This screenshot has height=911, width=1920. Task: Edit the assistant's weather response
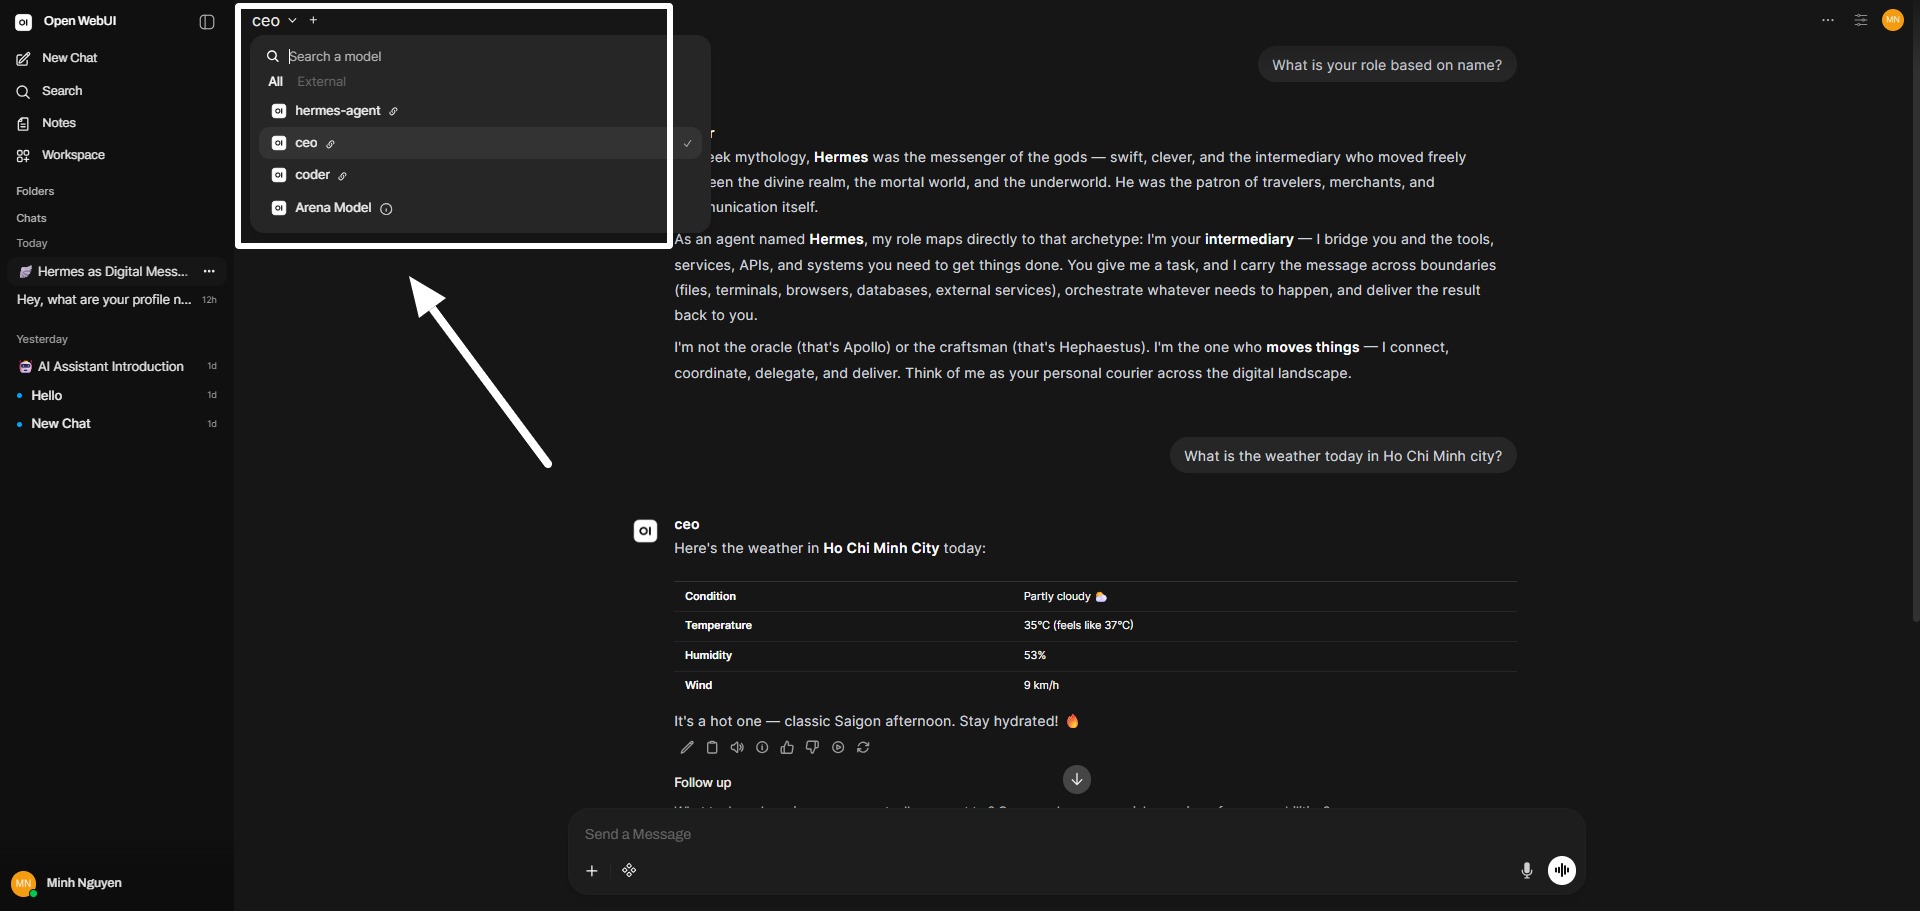click(x=687, y=747)
